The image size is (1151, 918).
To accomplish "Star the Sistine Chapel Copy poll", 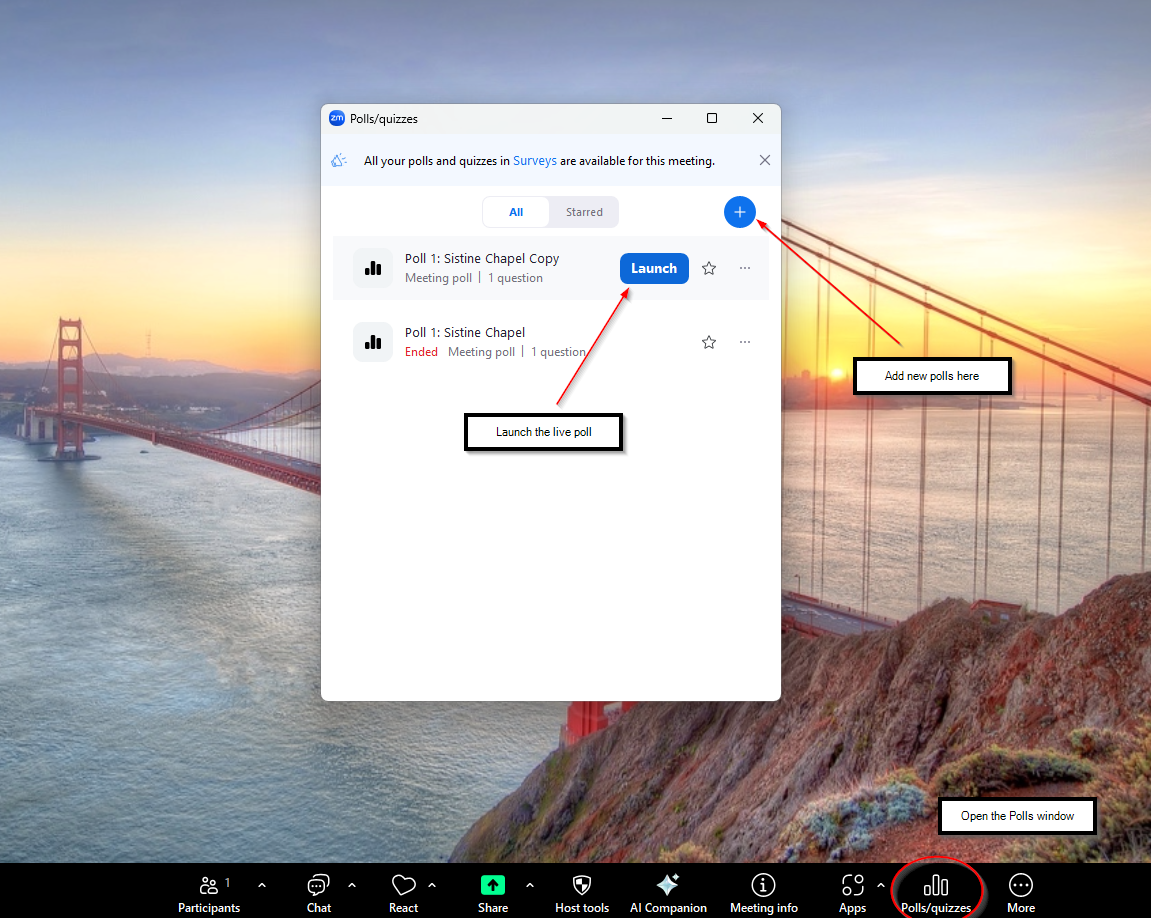I will (709, 268).
